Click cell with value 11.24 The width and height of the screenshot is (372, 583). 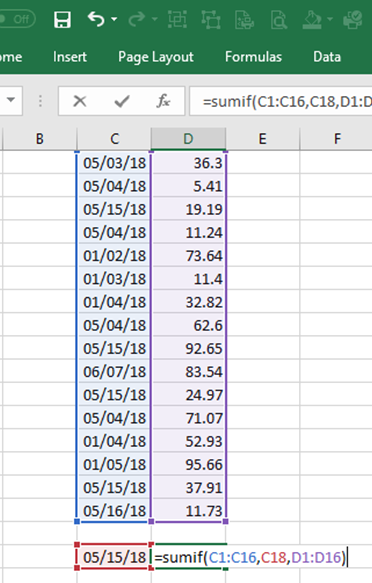click(x=188, y=232)
